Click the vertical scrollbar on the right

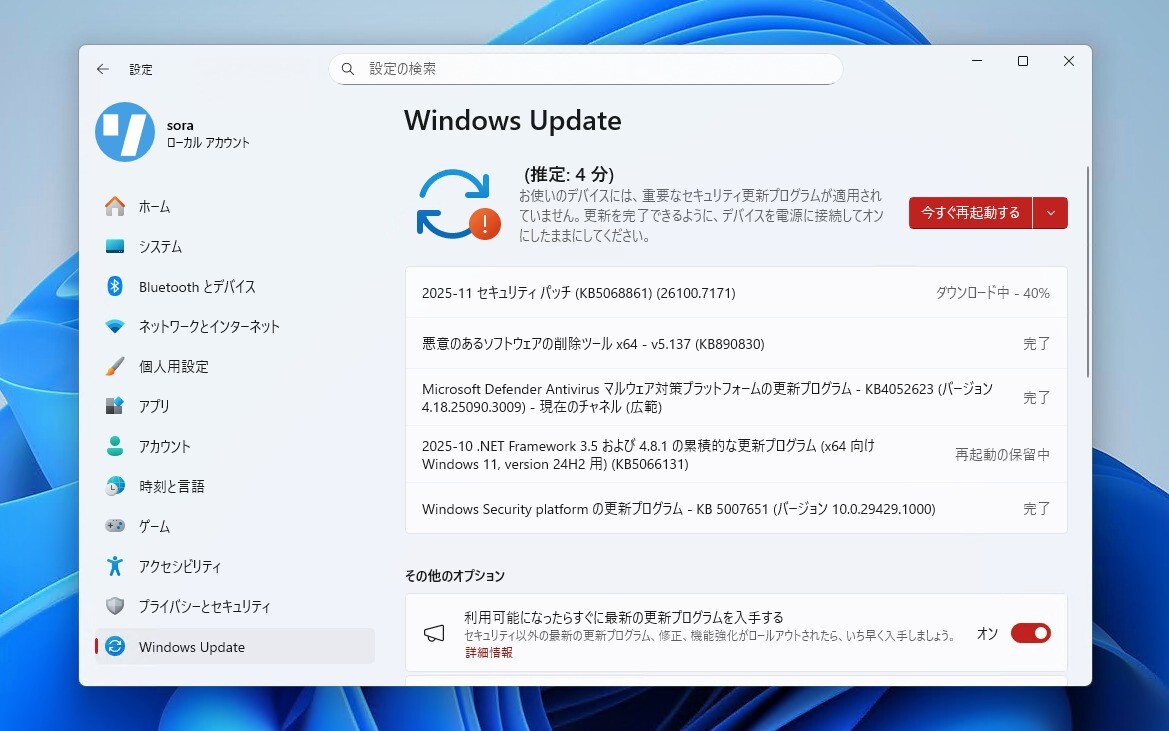tap(1088, 272)
